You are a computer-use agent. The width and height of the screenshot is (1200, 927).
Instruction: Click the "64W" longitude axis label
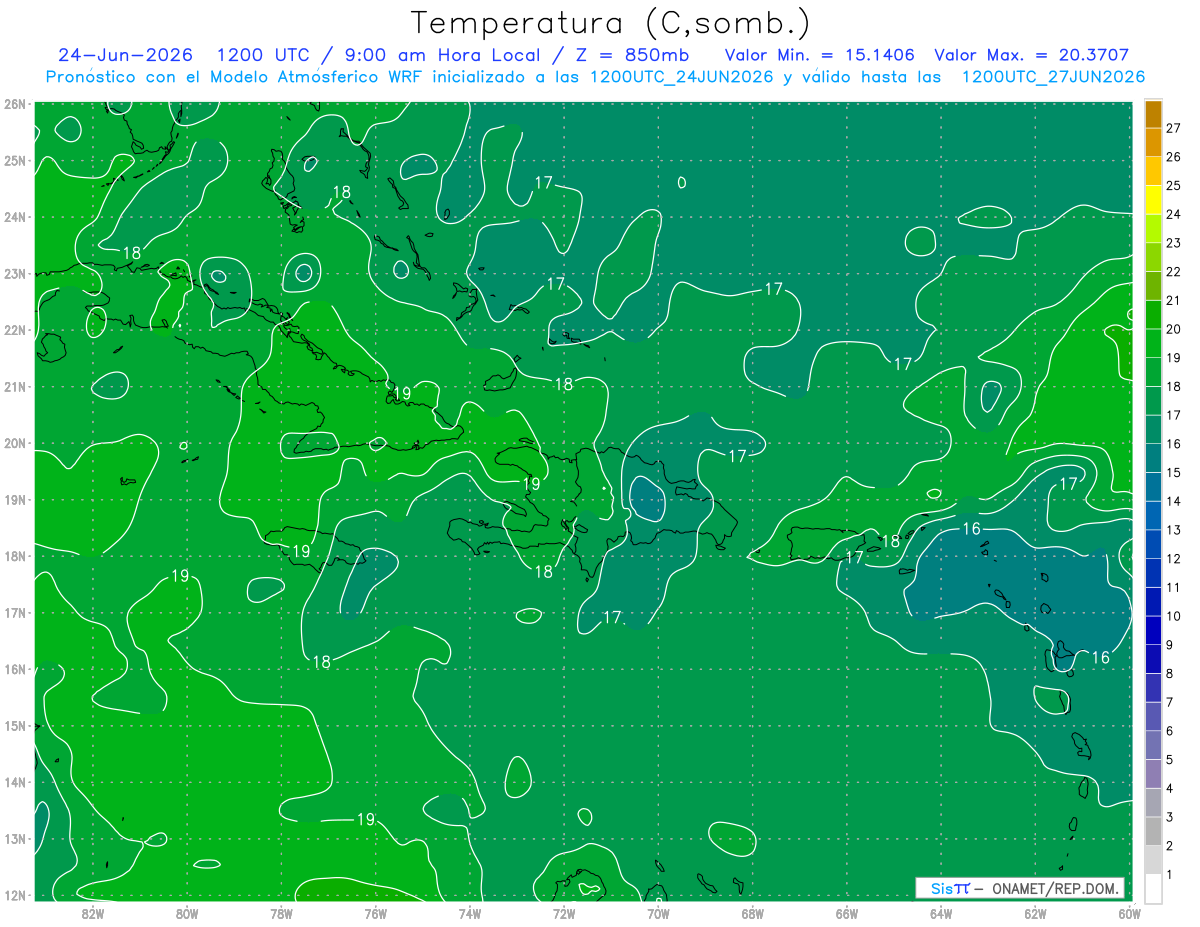tap(941, 913)
